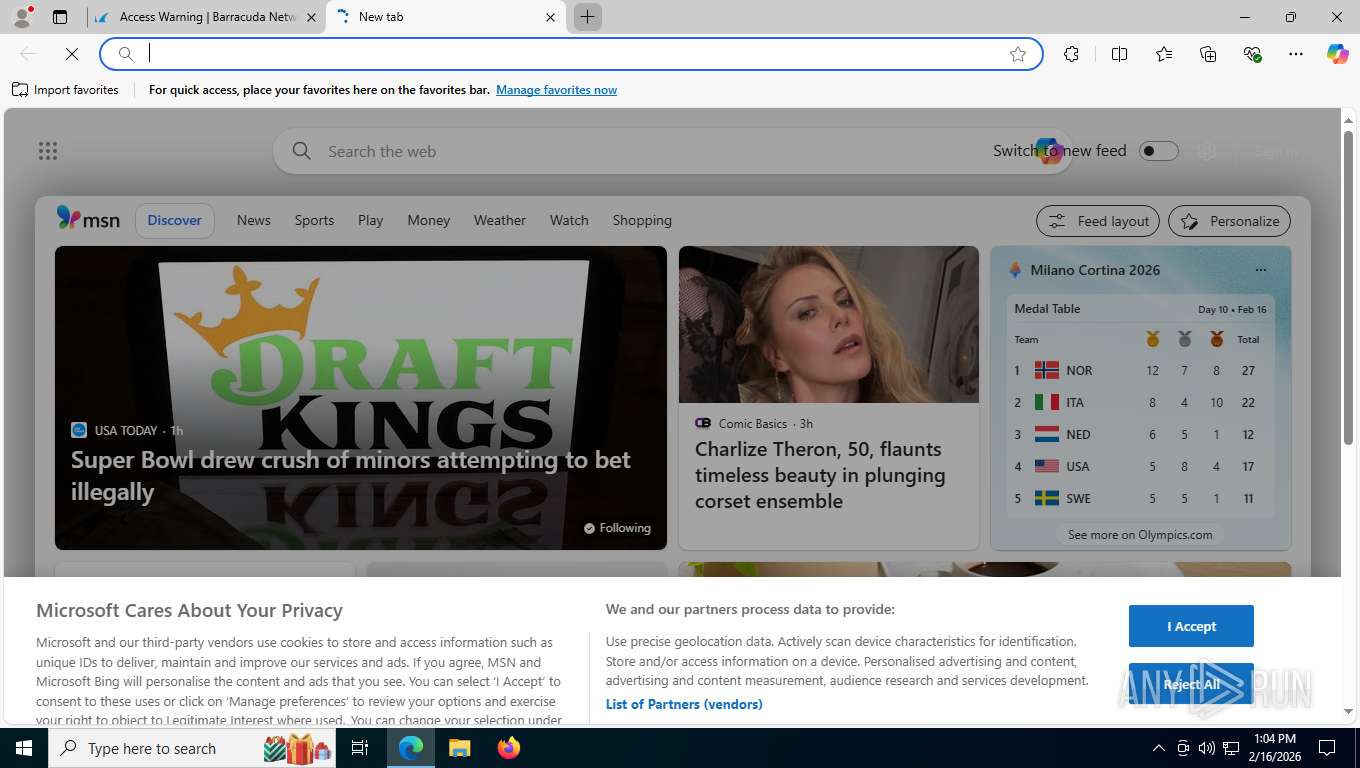Click the SWE row in Medal Table
Image resolution: width=1360 pixels, height=768 pixels.
(1140, 498)
